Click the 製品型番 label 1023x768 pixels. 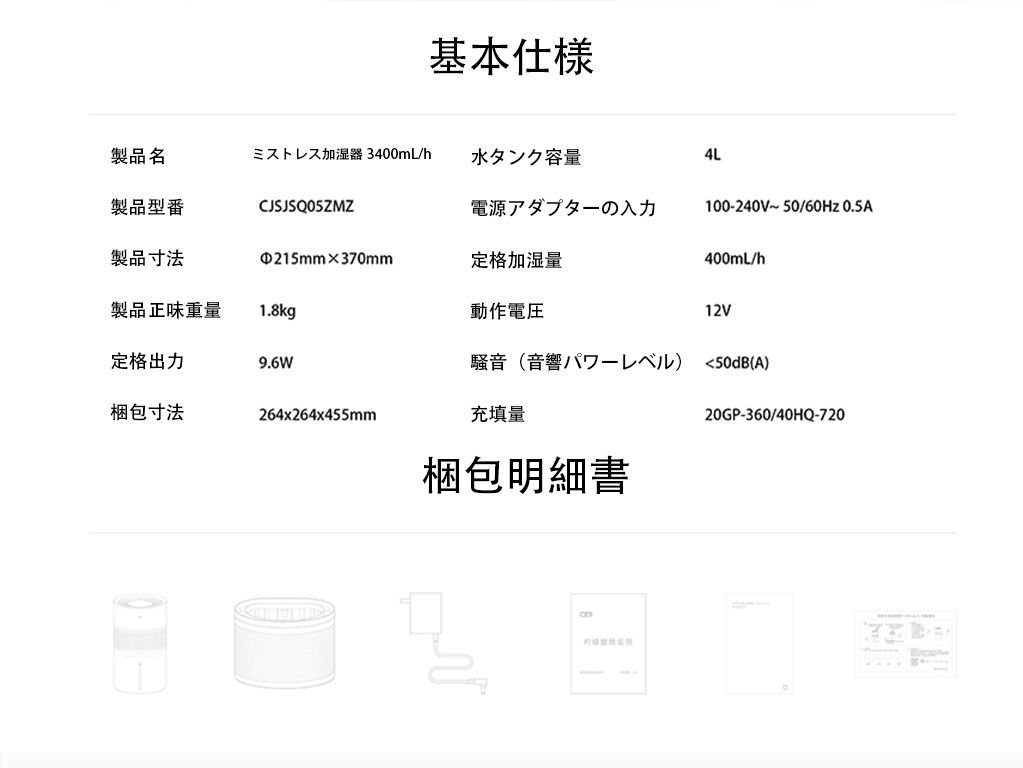pos(147,207)
